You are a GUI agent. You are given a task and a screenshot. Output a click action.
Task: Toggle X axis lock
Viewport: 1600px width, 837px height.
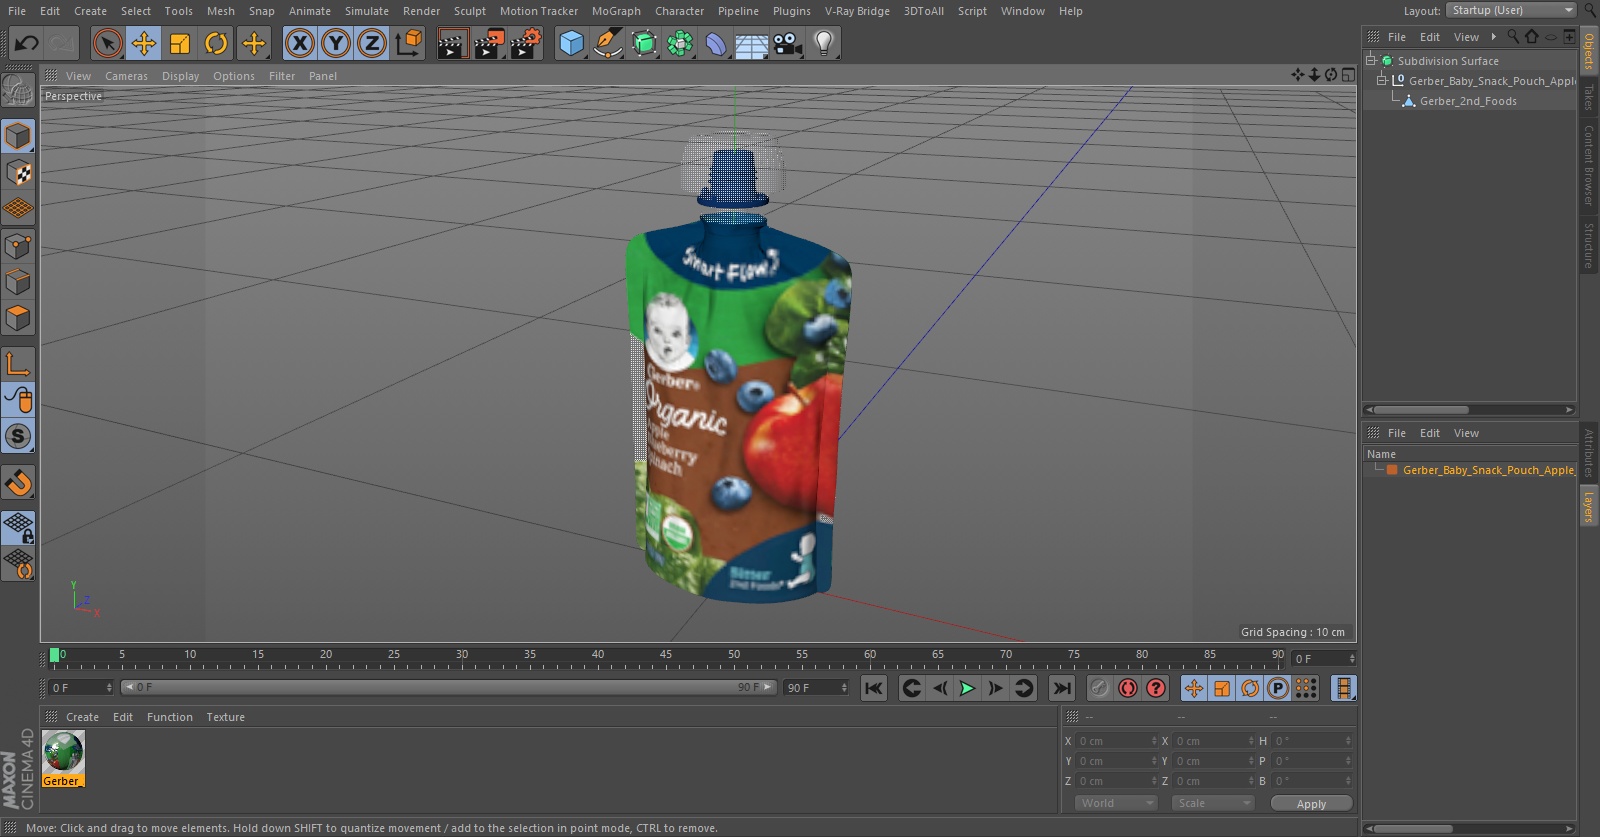tap(299, 43)
